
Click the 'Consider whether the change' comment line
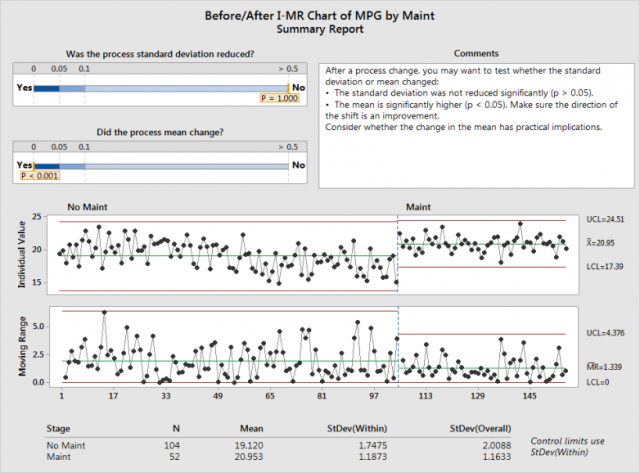click(x=464, y=127)
